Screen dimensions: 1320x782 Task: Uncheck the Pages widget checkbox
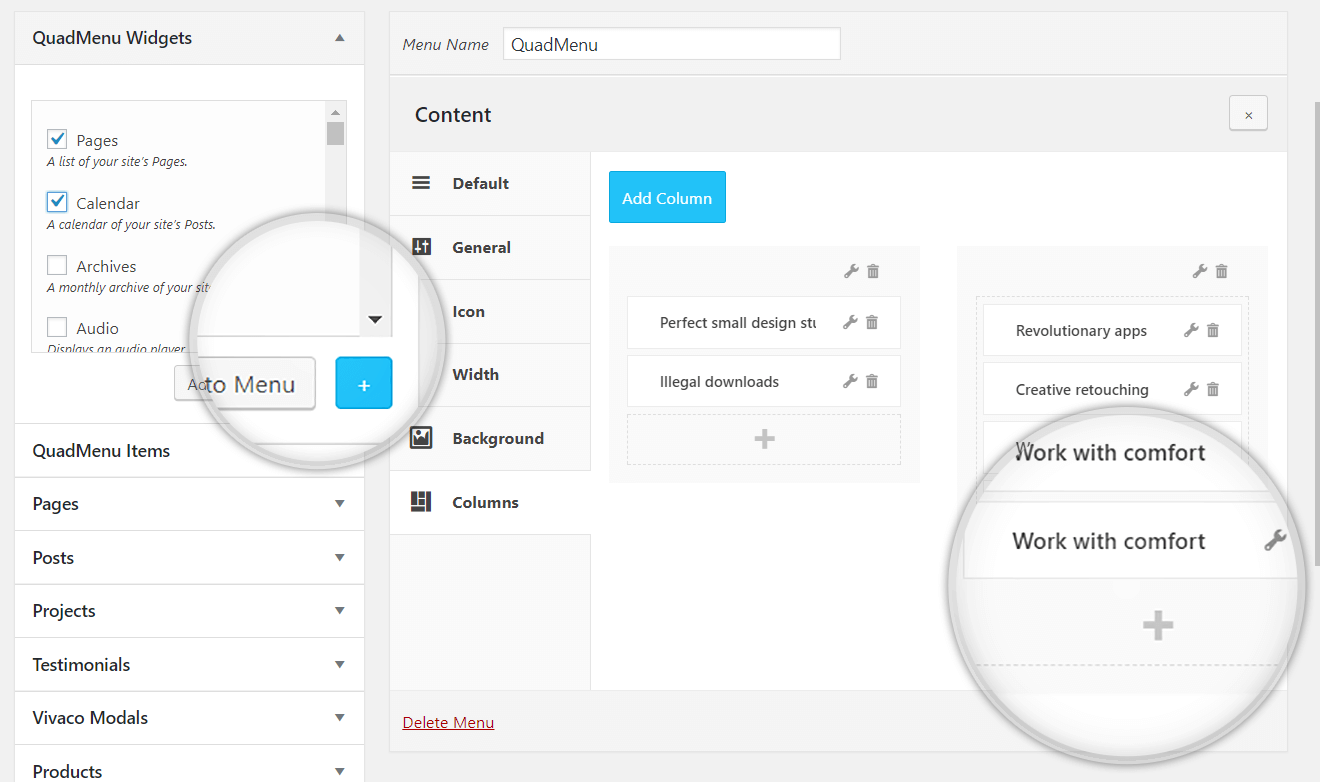[57, 139]
